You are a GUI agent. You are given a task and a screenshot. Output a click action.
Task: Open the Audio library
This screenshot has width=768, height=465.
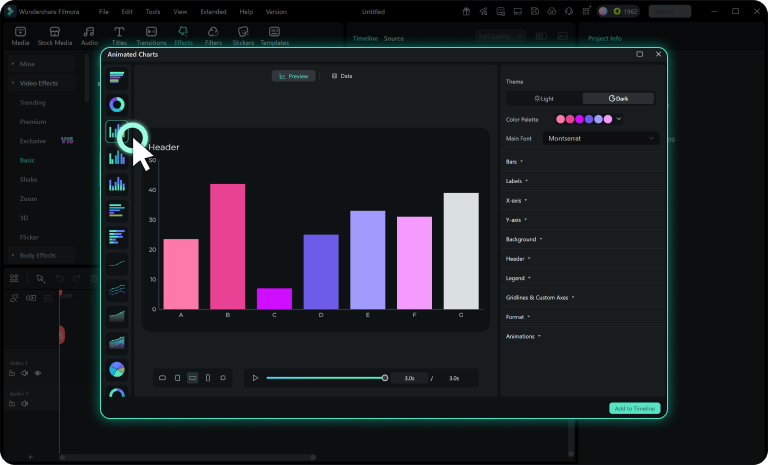pyautogui.click(x=89, y=36)
